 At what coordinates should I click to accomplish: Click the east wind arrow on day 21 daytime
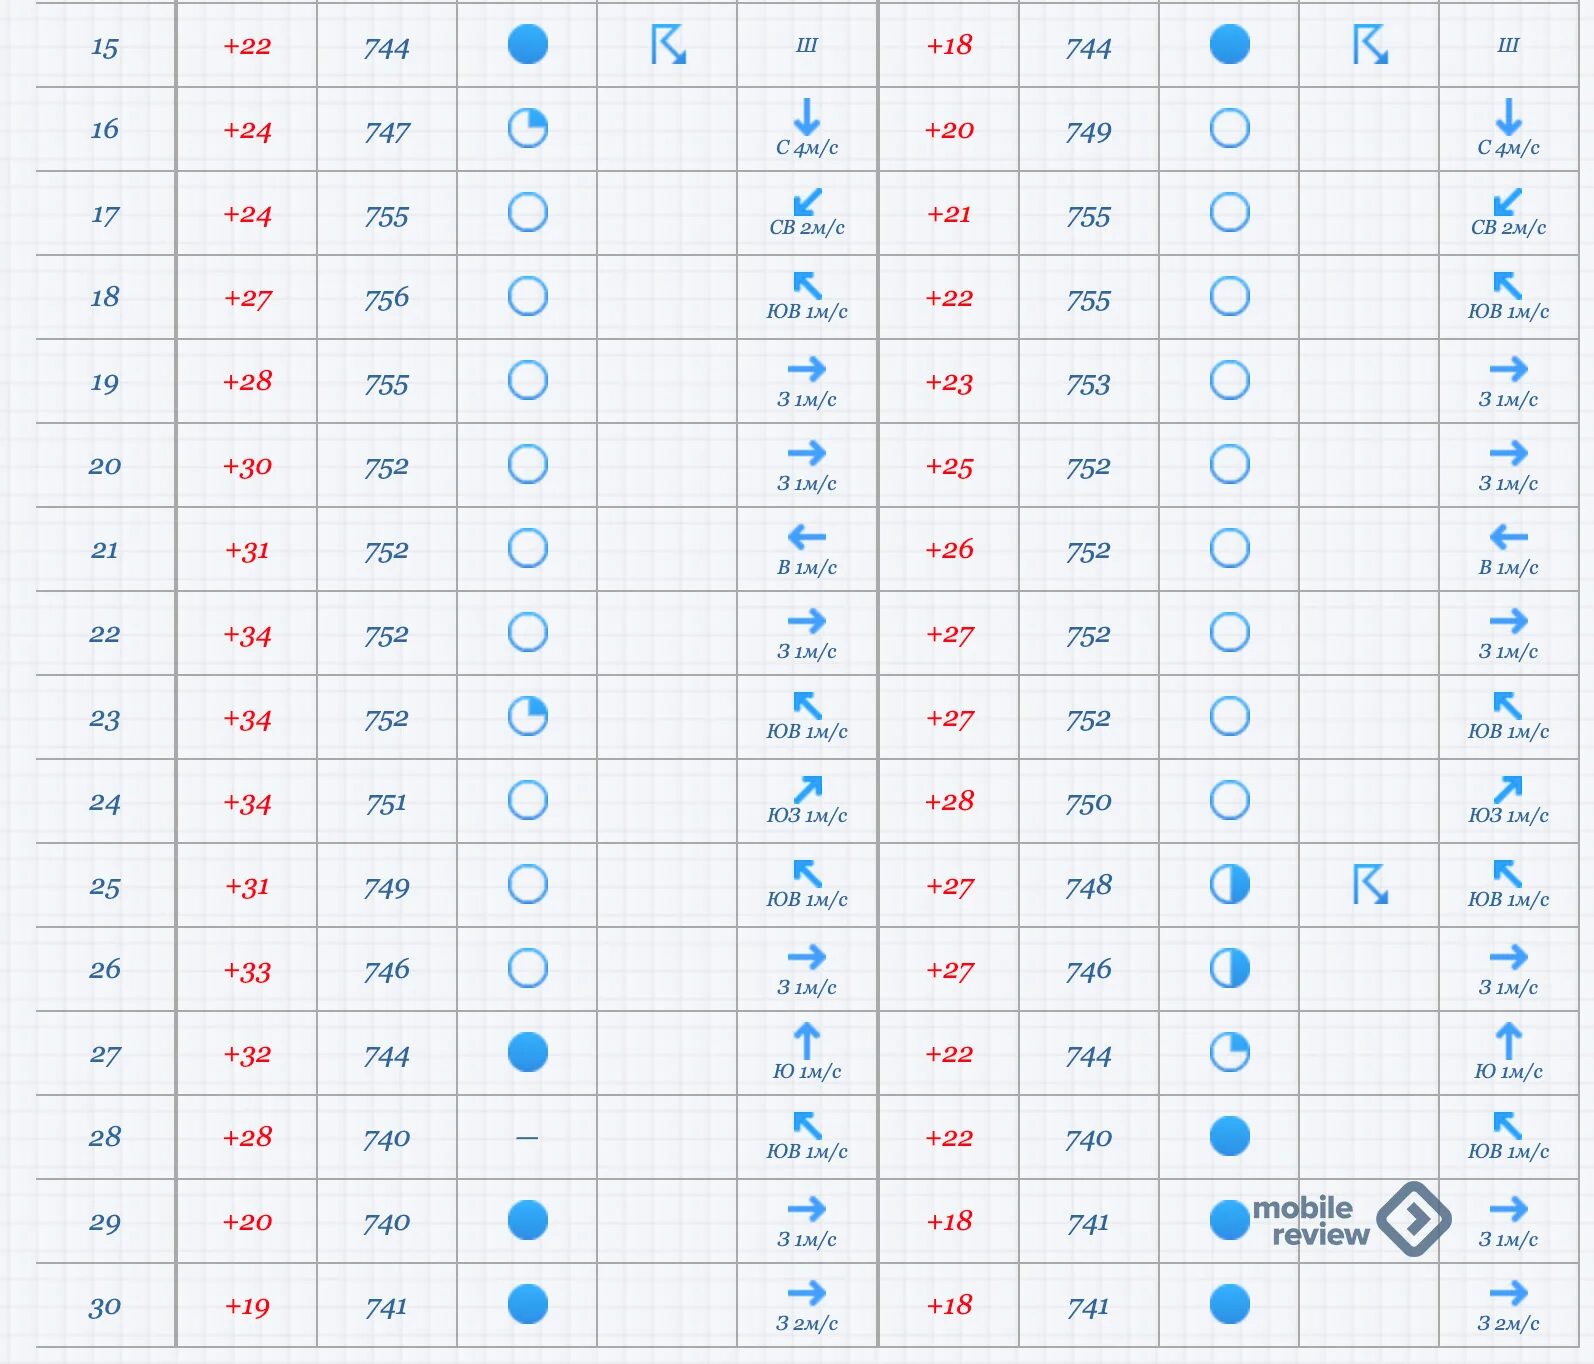click(807, 537)
